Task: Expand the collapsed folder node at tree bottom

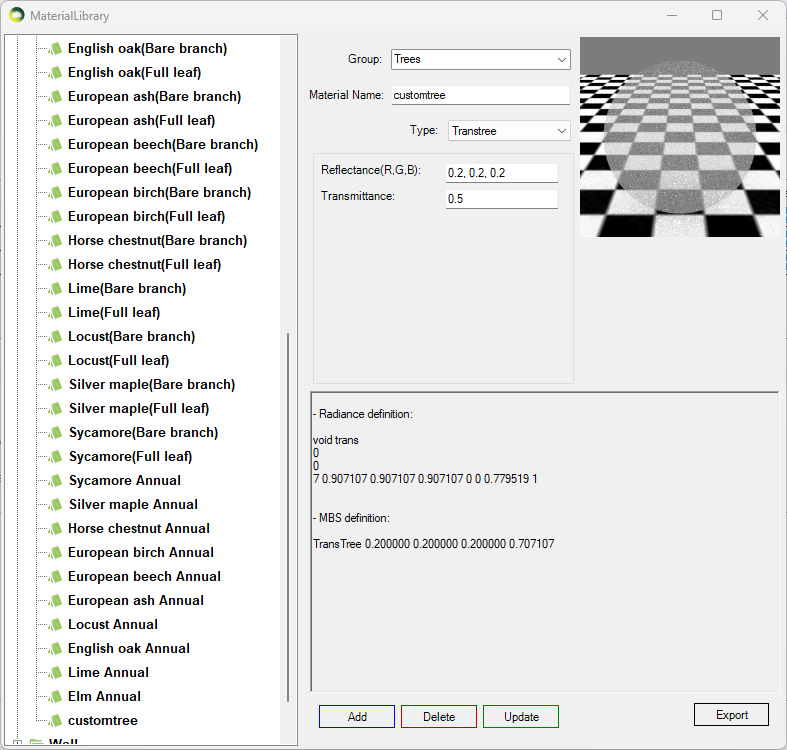Action: click(17, 743)
